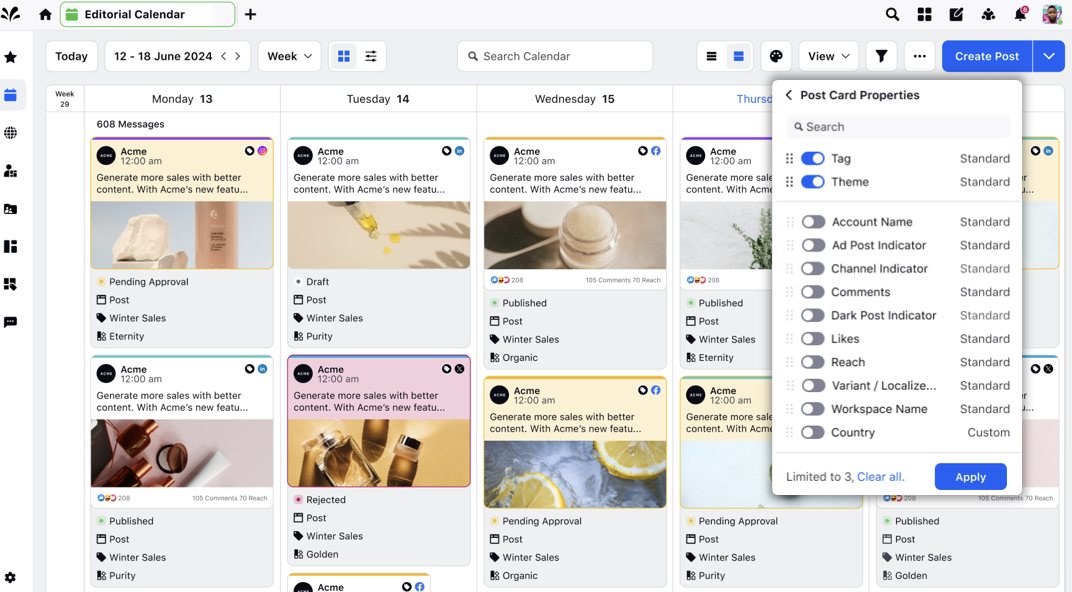Screen dimensions: 1072x592
Task: Select the expanded card density icon
Action: (x=738, y=56)
